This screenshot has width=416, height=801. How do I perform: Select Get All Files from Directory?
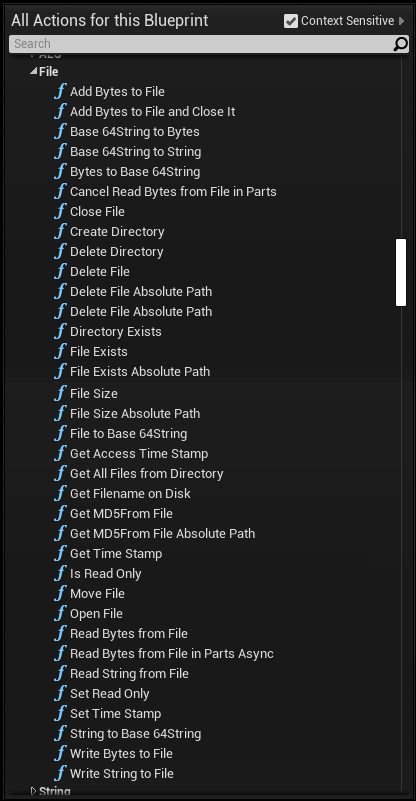pyautogui.click(x=147, y=474)
